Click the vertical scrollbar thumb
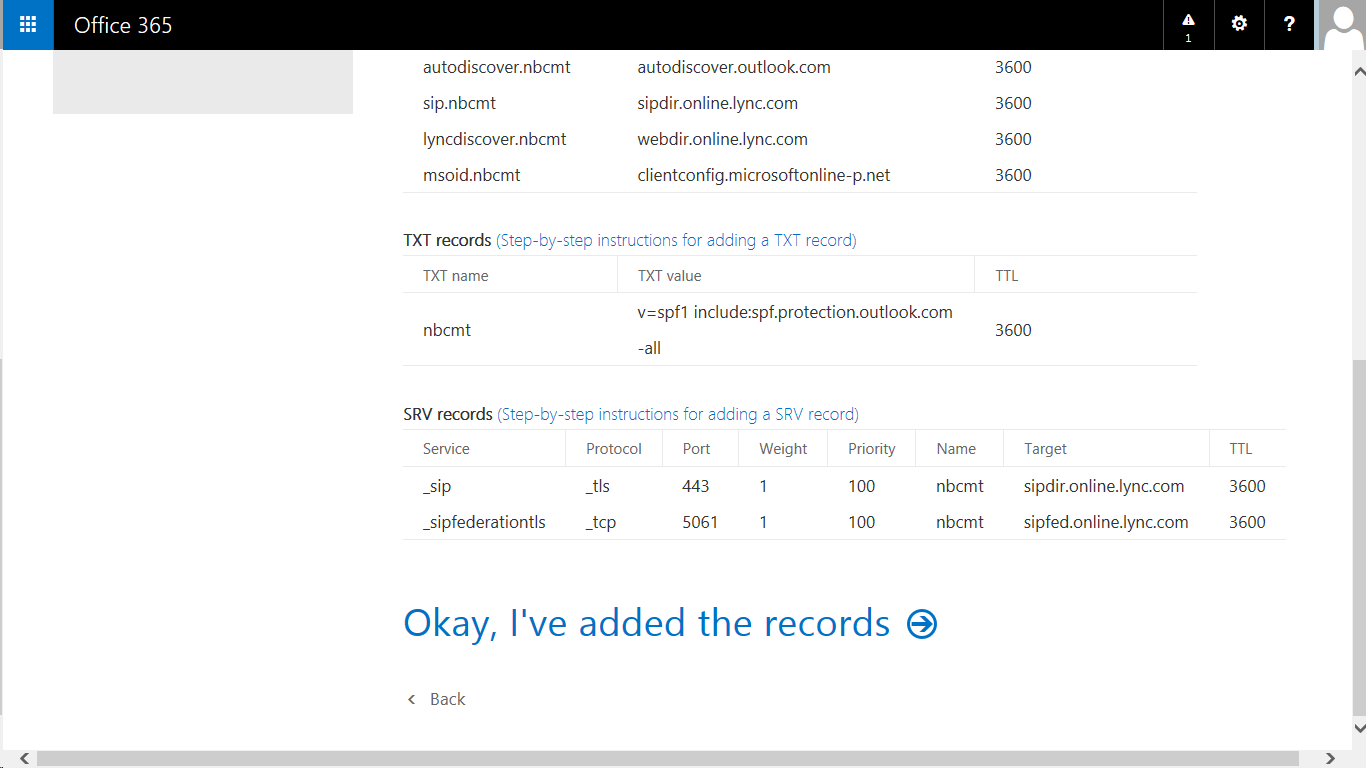The width and height of the screenshot is (1366, 768). [x=1359, y=537]
